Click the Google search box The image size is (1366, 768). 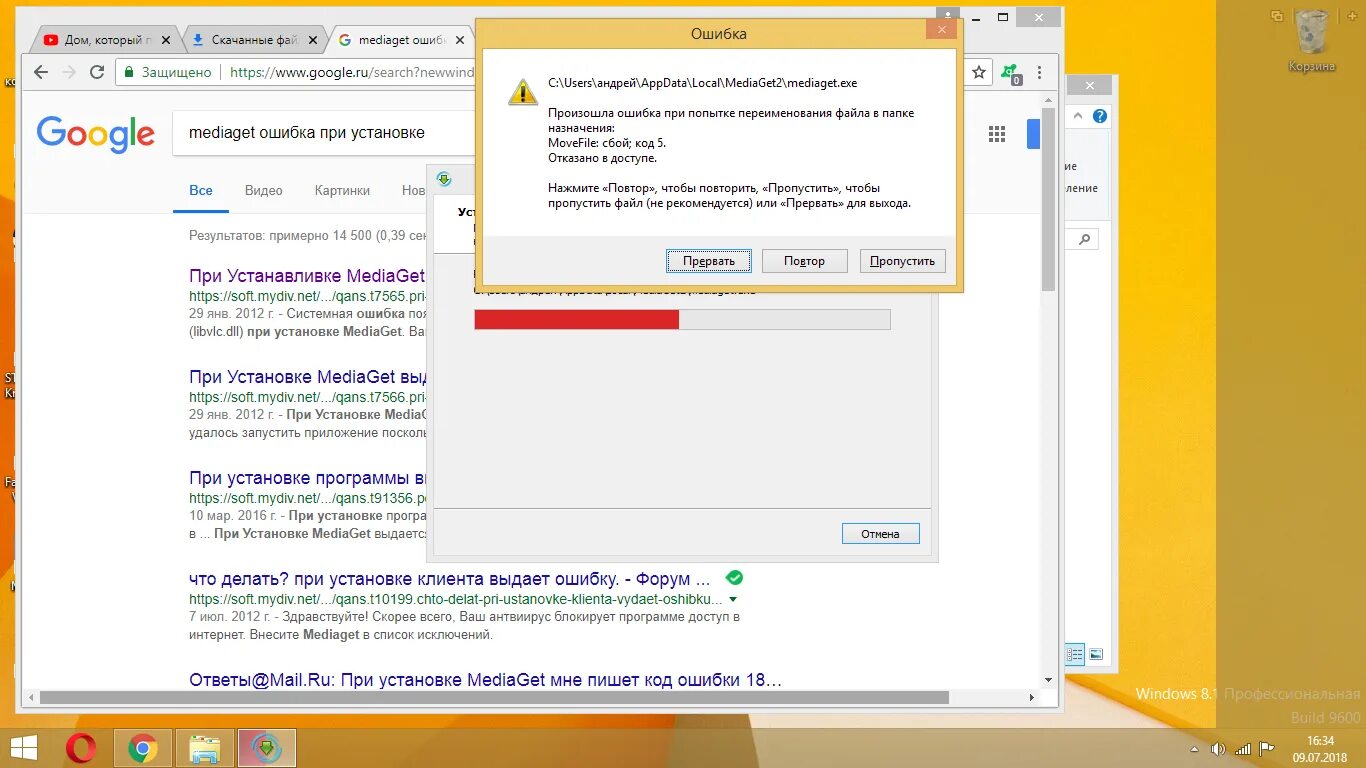click(324, 133)
